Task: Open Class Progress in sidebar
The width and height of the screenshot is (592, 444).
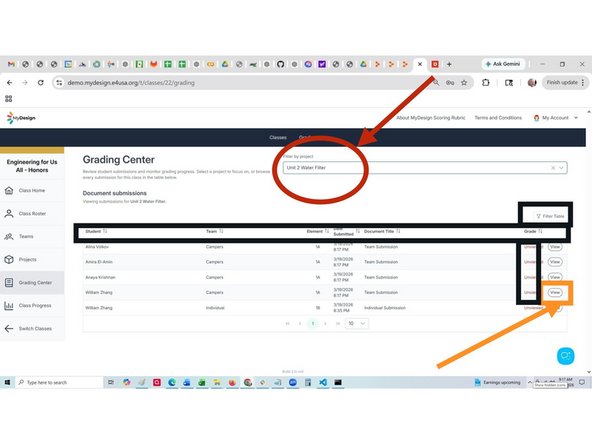Action: (32, 305)
